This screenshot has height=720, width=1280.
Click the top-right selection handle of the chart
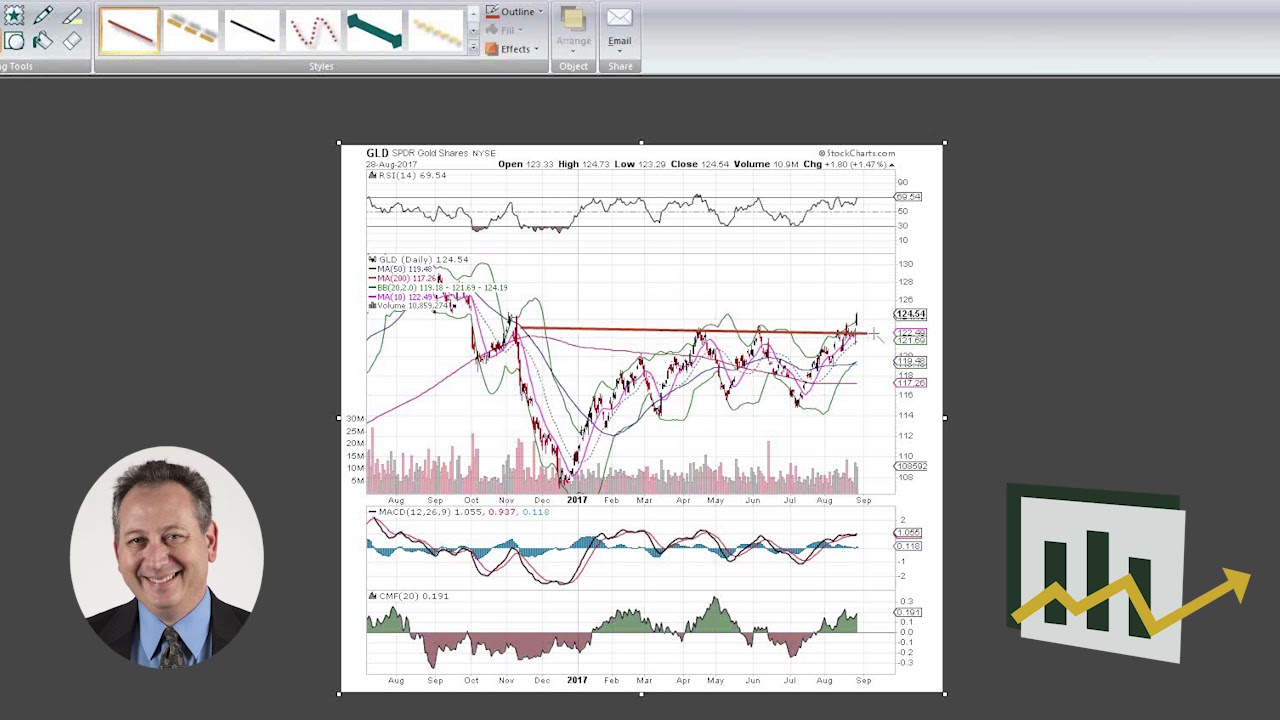(x=944, y=144)
